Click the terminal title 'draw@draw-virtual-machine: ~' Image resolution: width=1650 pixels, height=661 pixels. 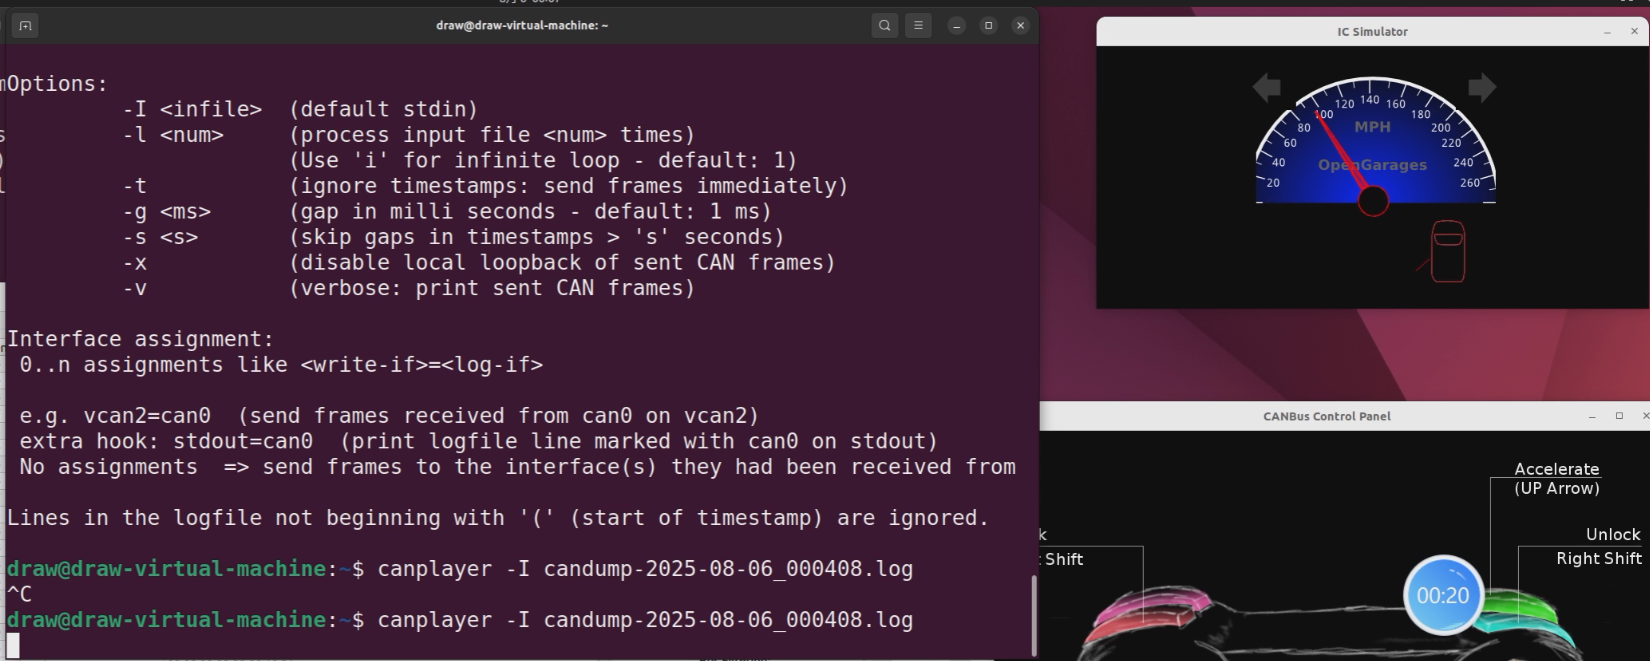coord(522,26)
